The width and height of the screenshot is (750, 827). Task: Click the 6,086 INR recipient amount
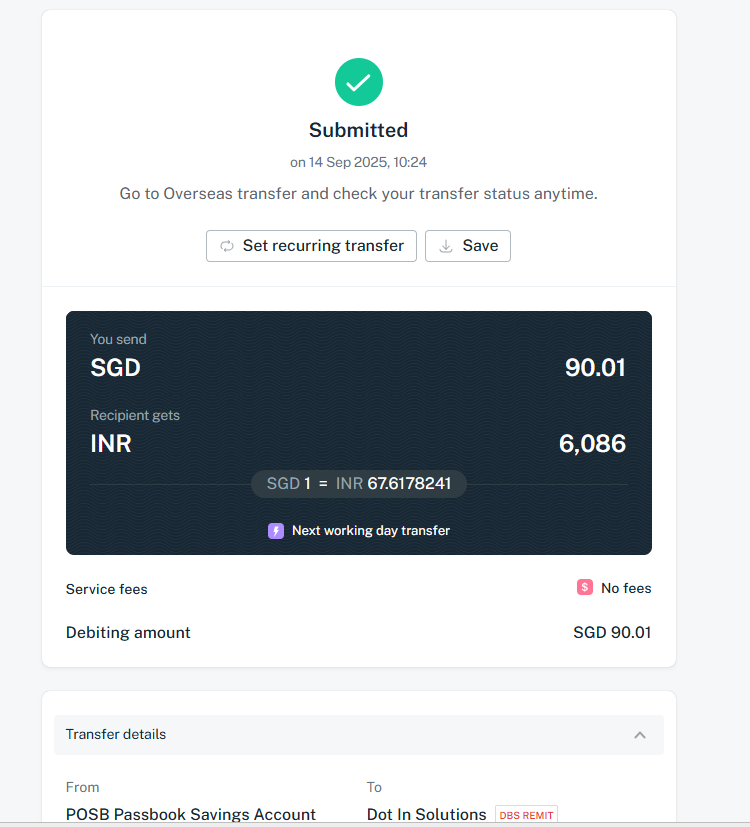tap(592, 444)
